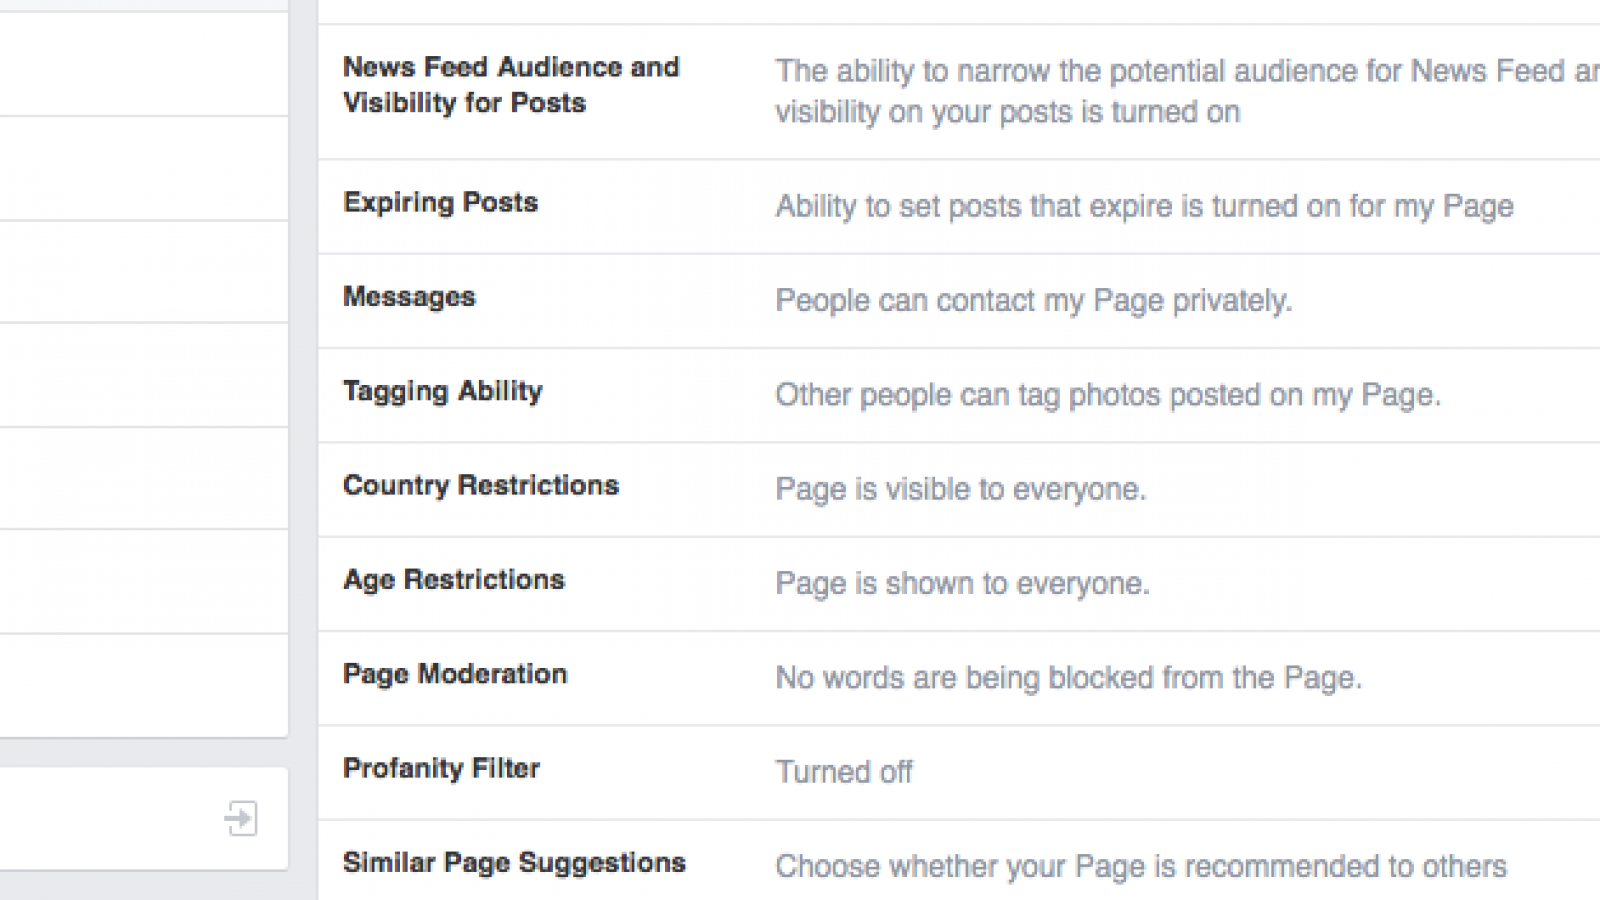Click 'Page is shown to everyone' description
The image size is (1600, 900).
[x=963, y=583]
